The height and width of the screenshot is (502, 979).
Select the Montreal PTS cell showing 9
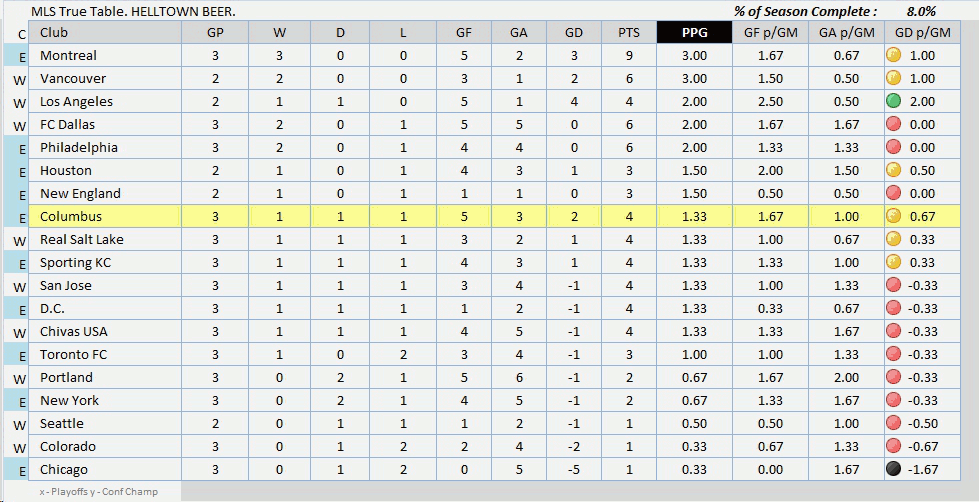pos(629,56)
